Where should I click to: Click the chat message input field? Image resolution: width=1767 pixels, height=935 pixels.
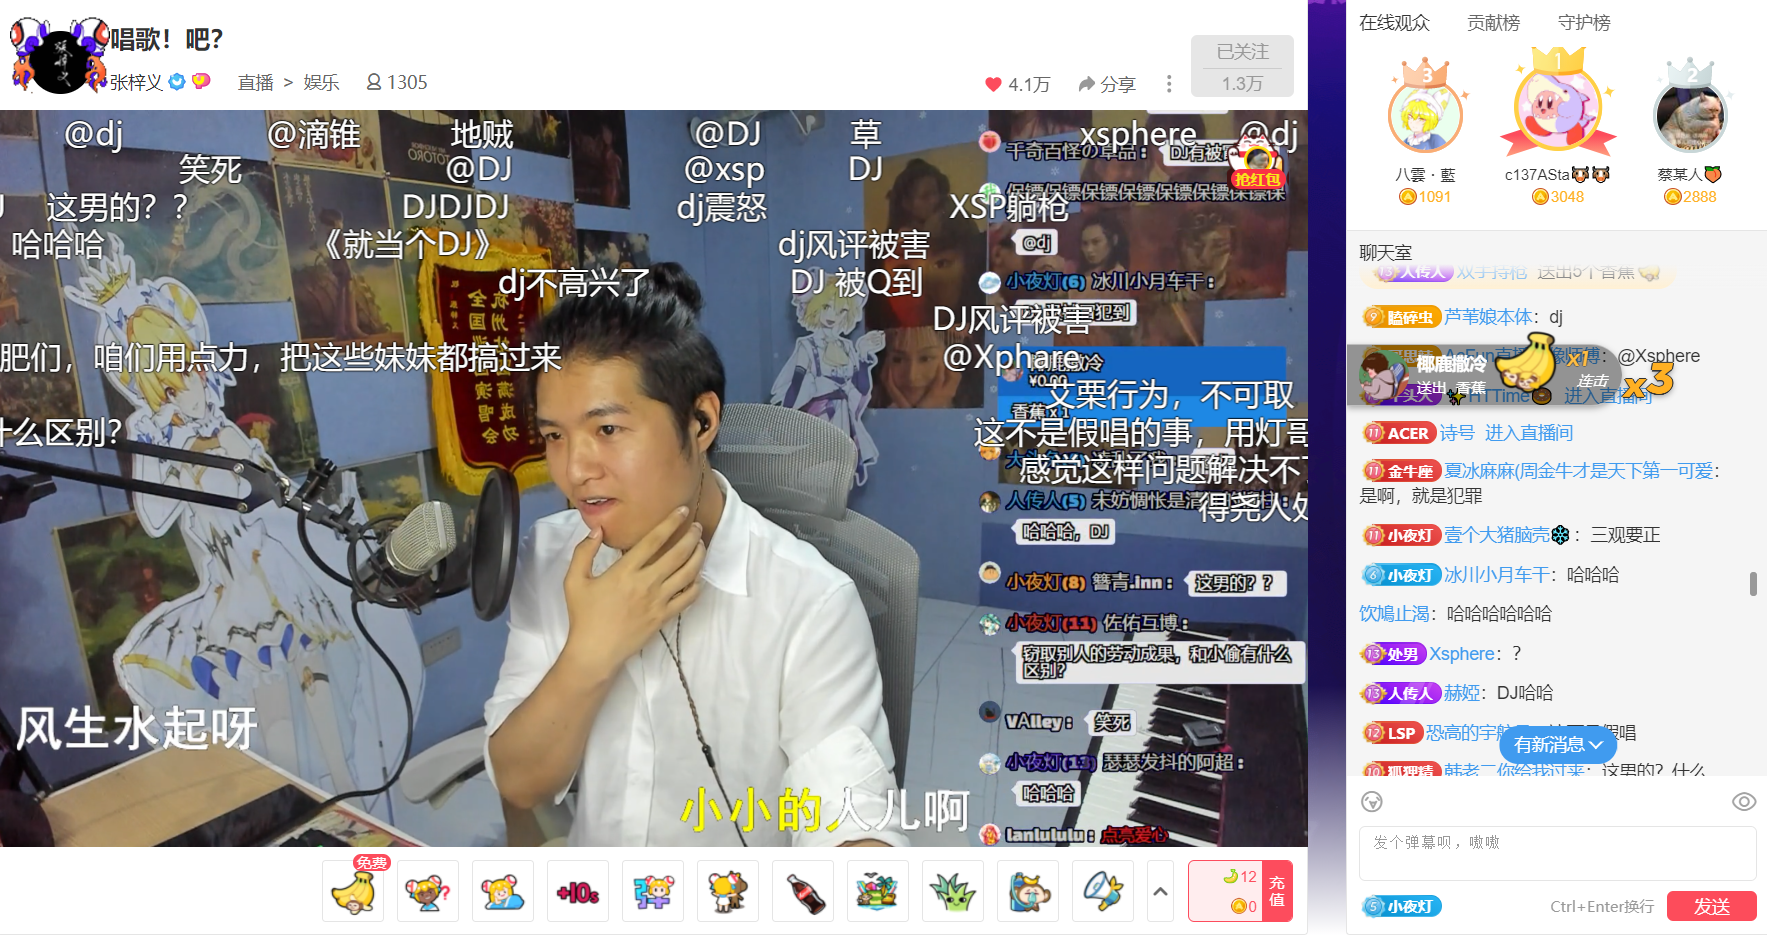(1557, 853)
